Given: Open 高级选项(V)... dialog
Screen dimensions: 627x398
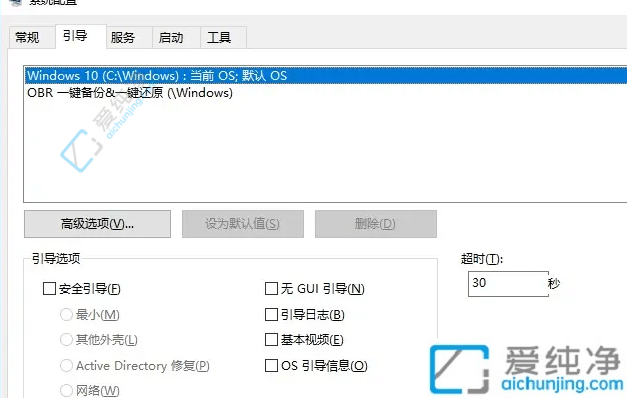Looking at the screenshot, I should point(97,224).
